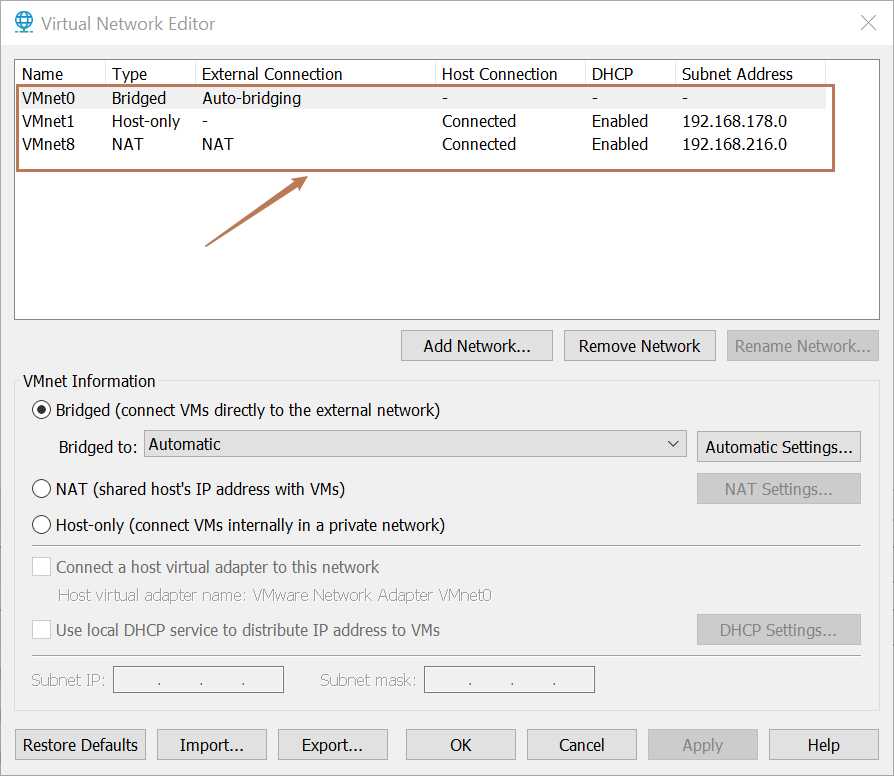Click External Connection column header

pyautogui.click(x=315, y=74)
